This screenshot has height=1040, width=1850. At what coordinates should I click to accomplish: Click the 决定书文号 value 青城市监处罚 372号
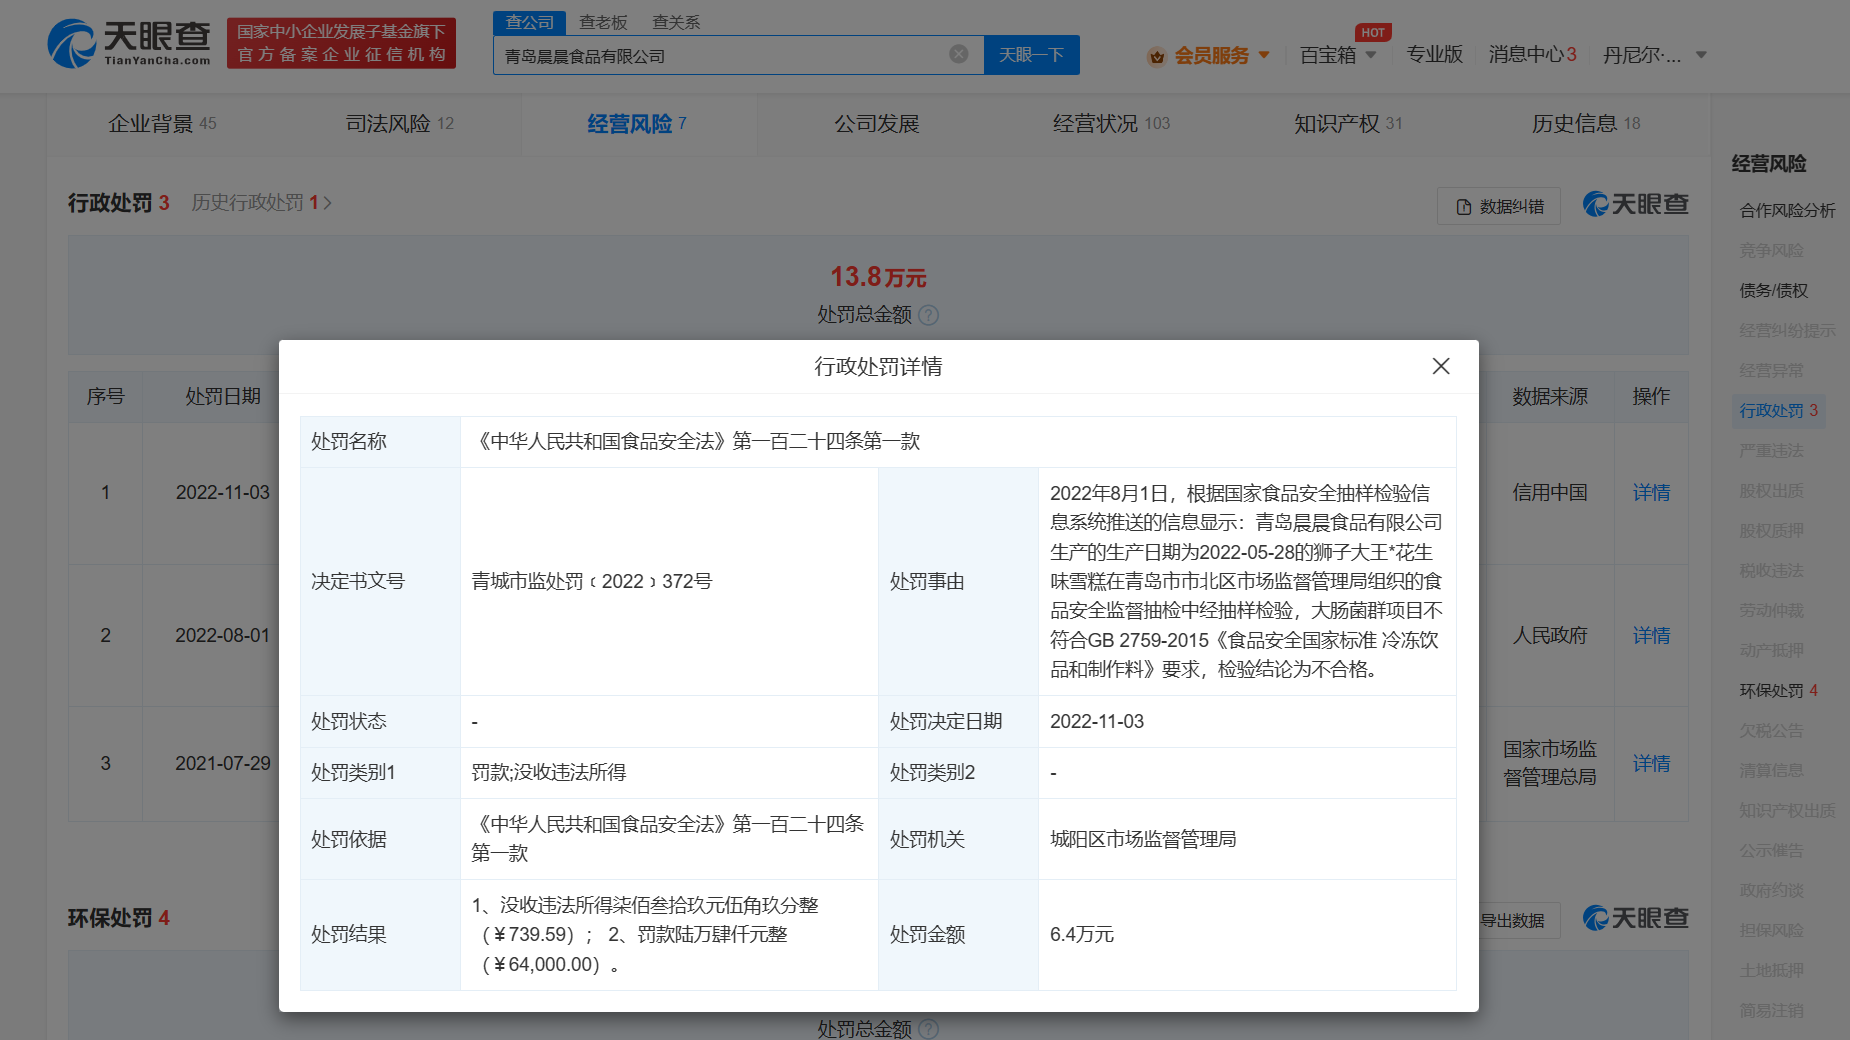click(592, 582)
